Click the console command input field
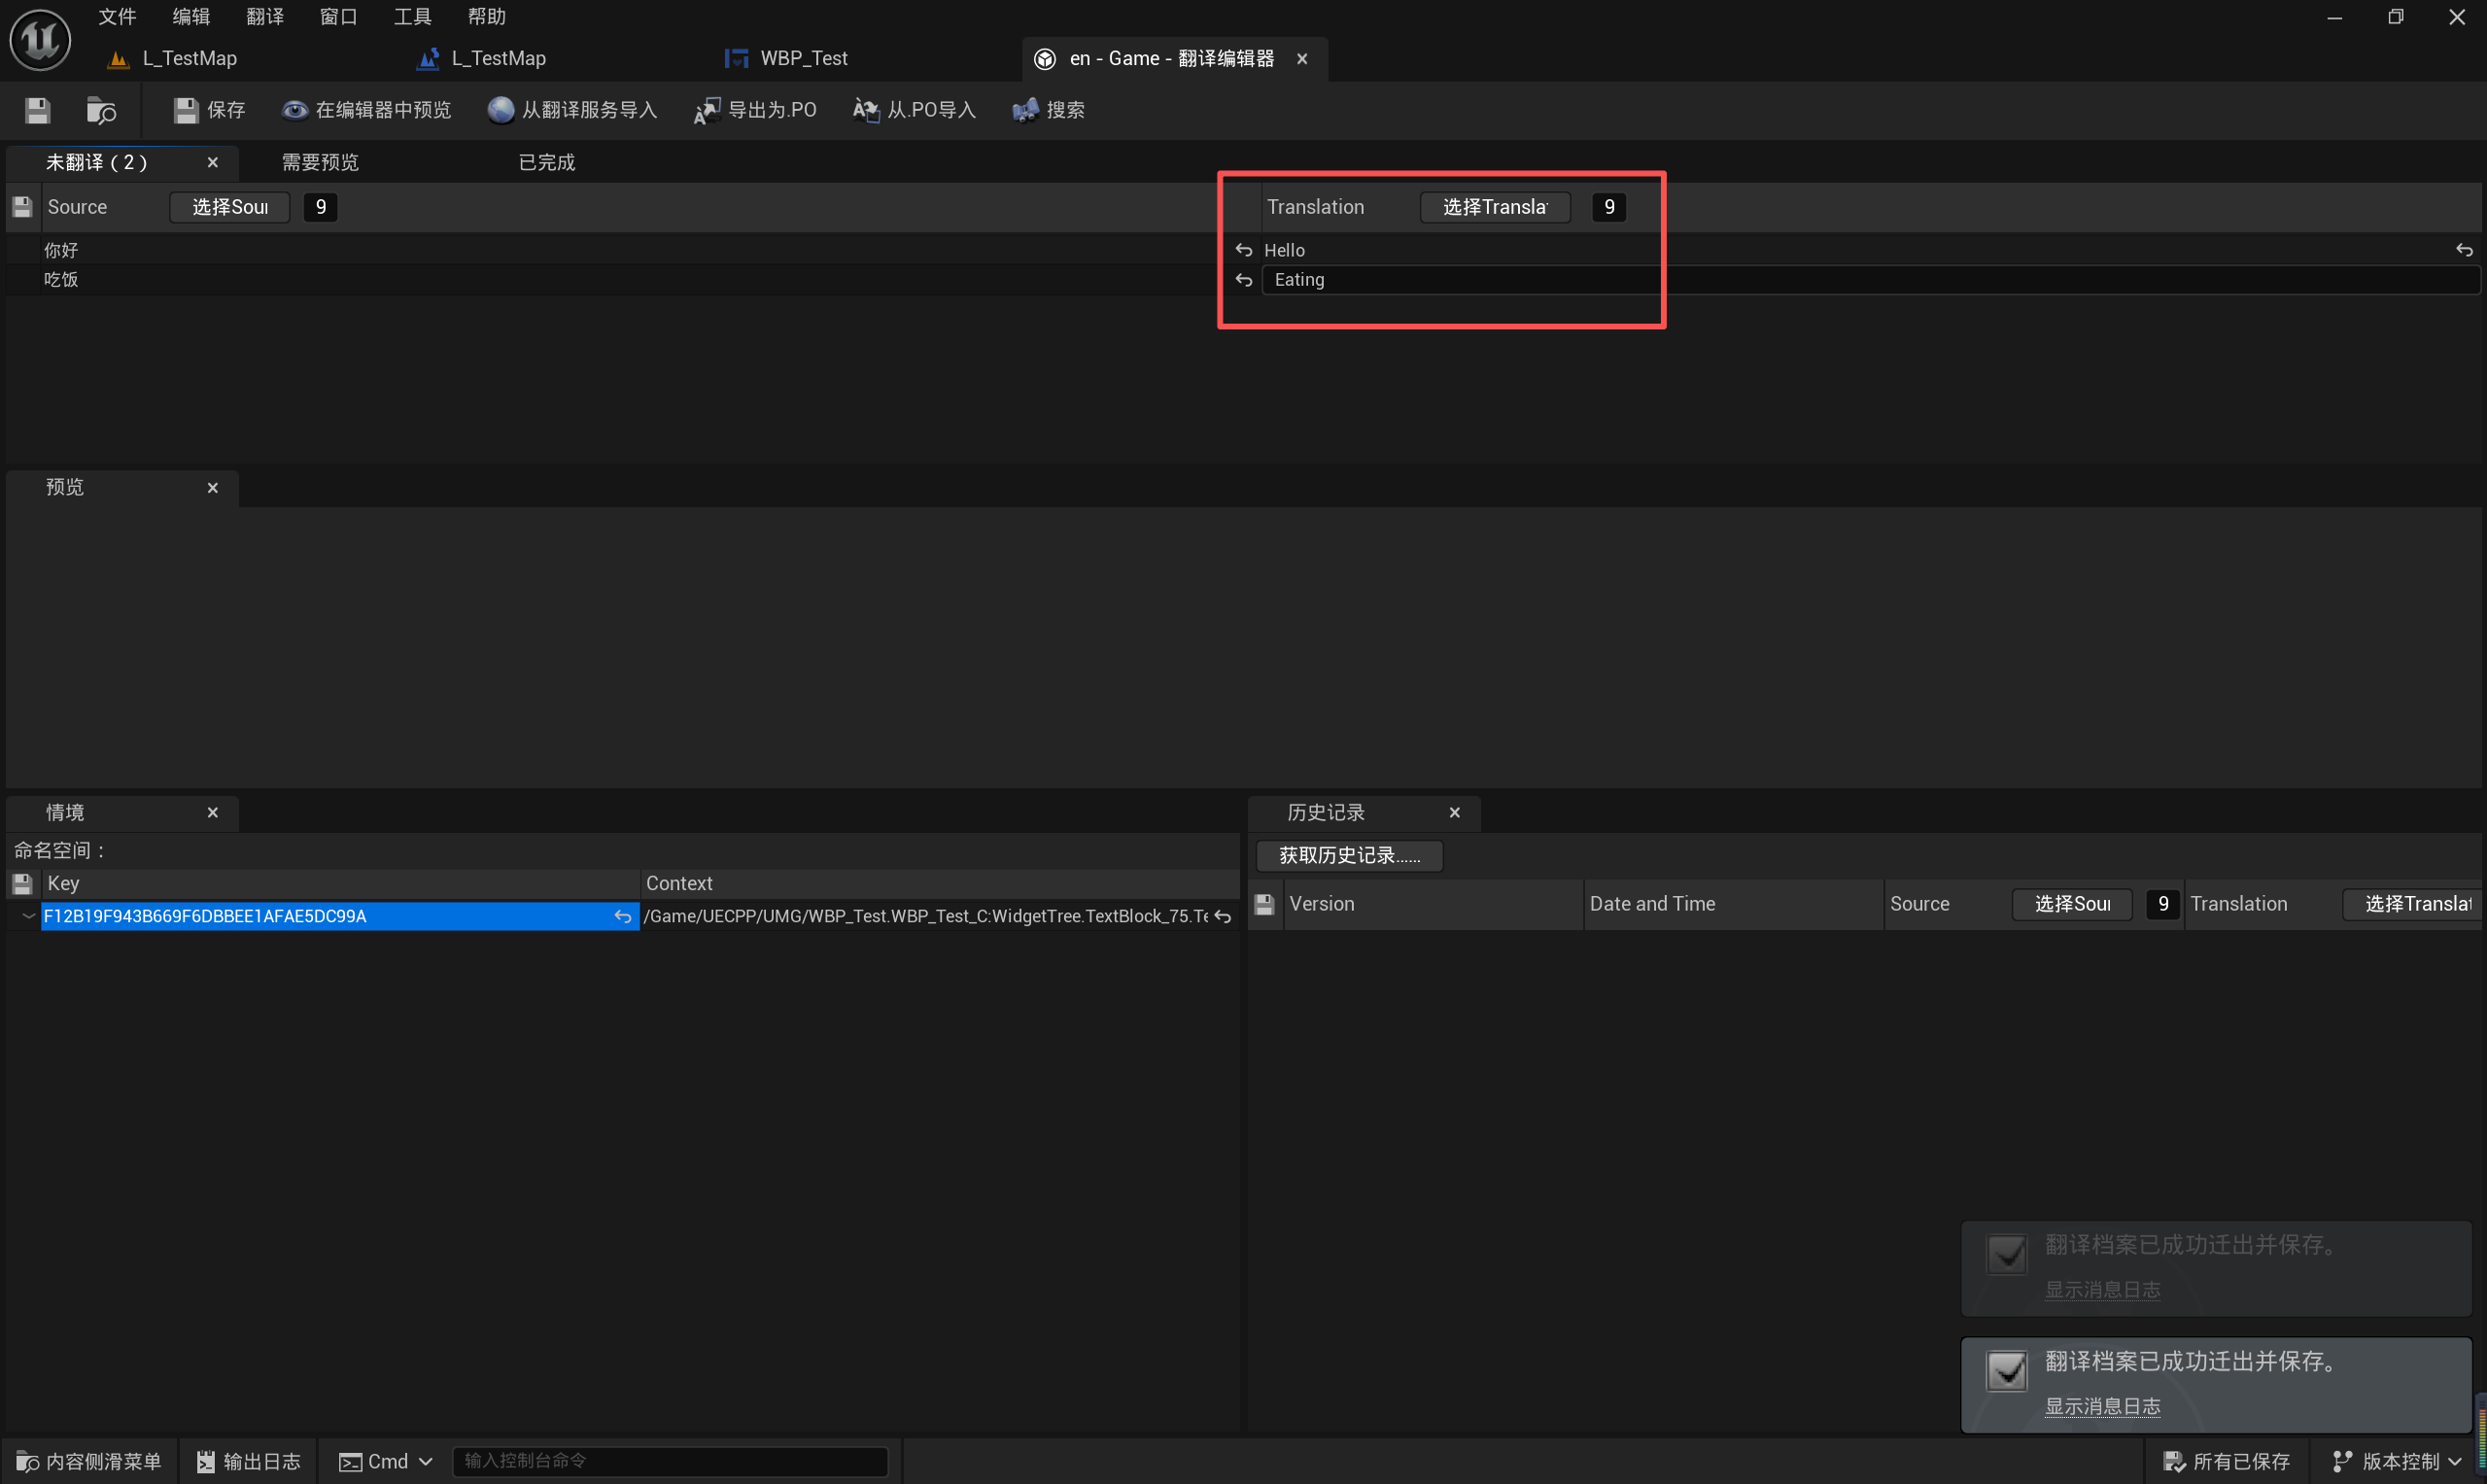 [x=670, y=1461]
